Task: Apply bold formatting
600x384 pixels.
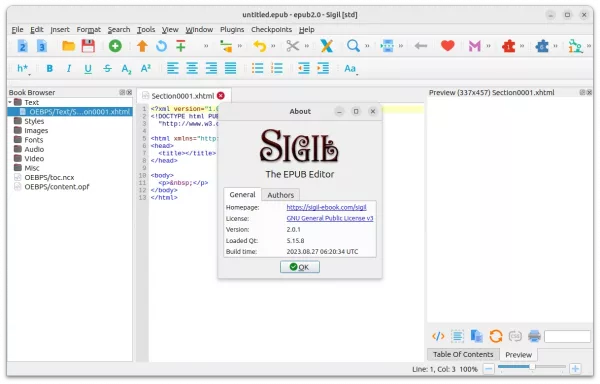Action: click(x=49, y=68)
